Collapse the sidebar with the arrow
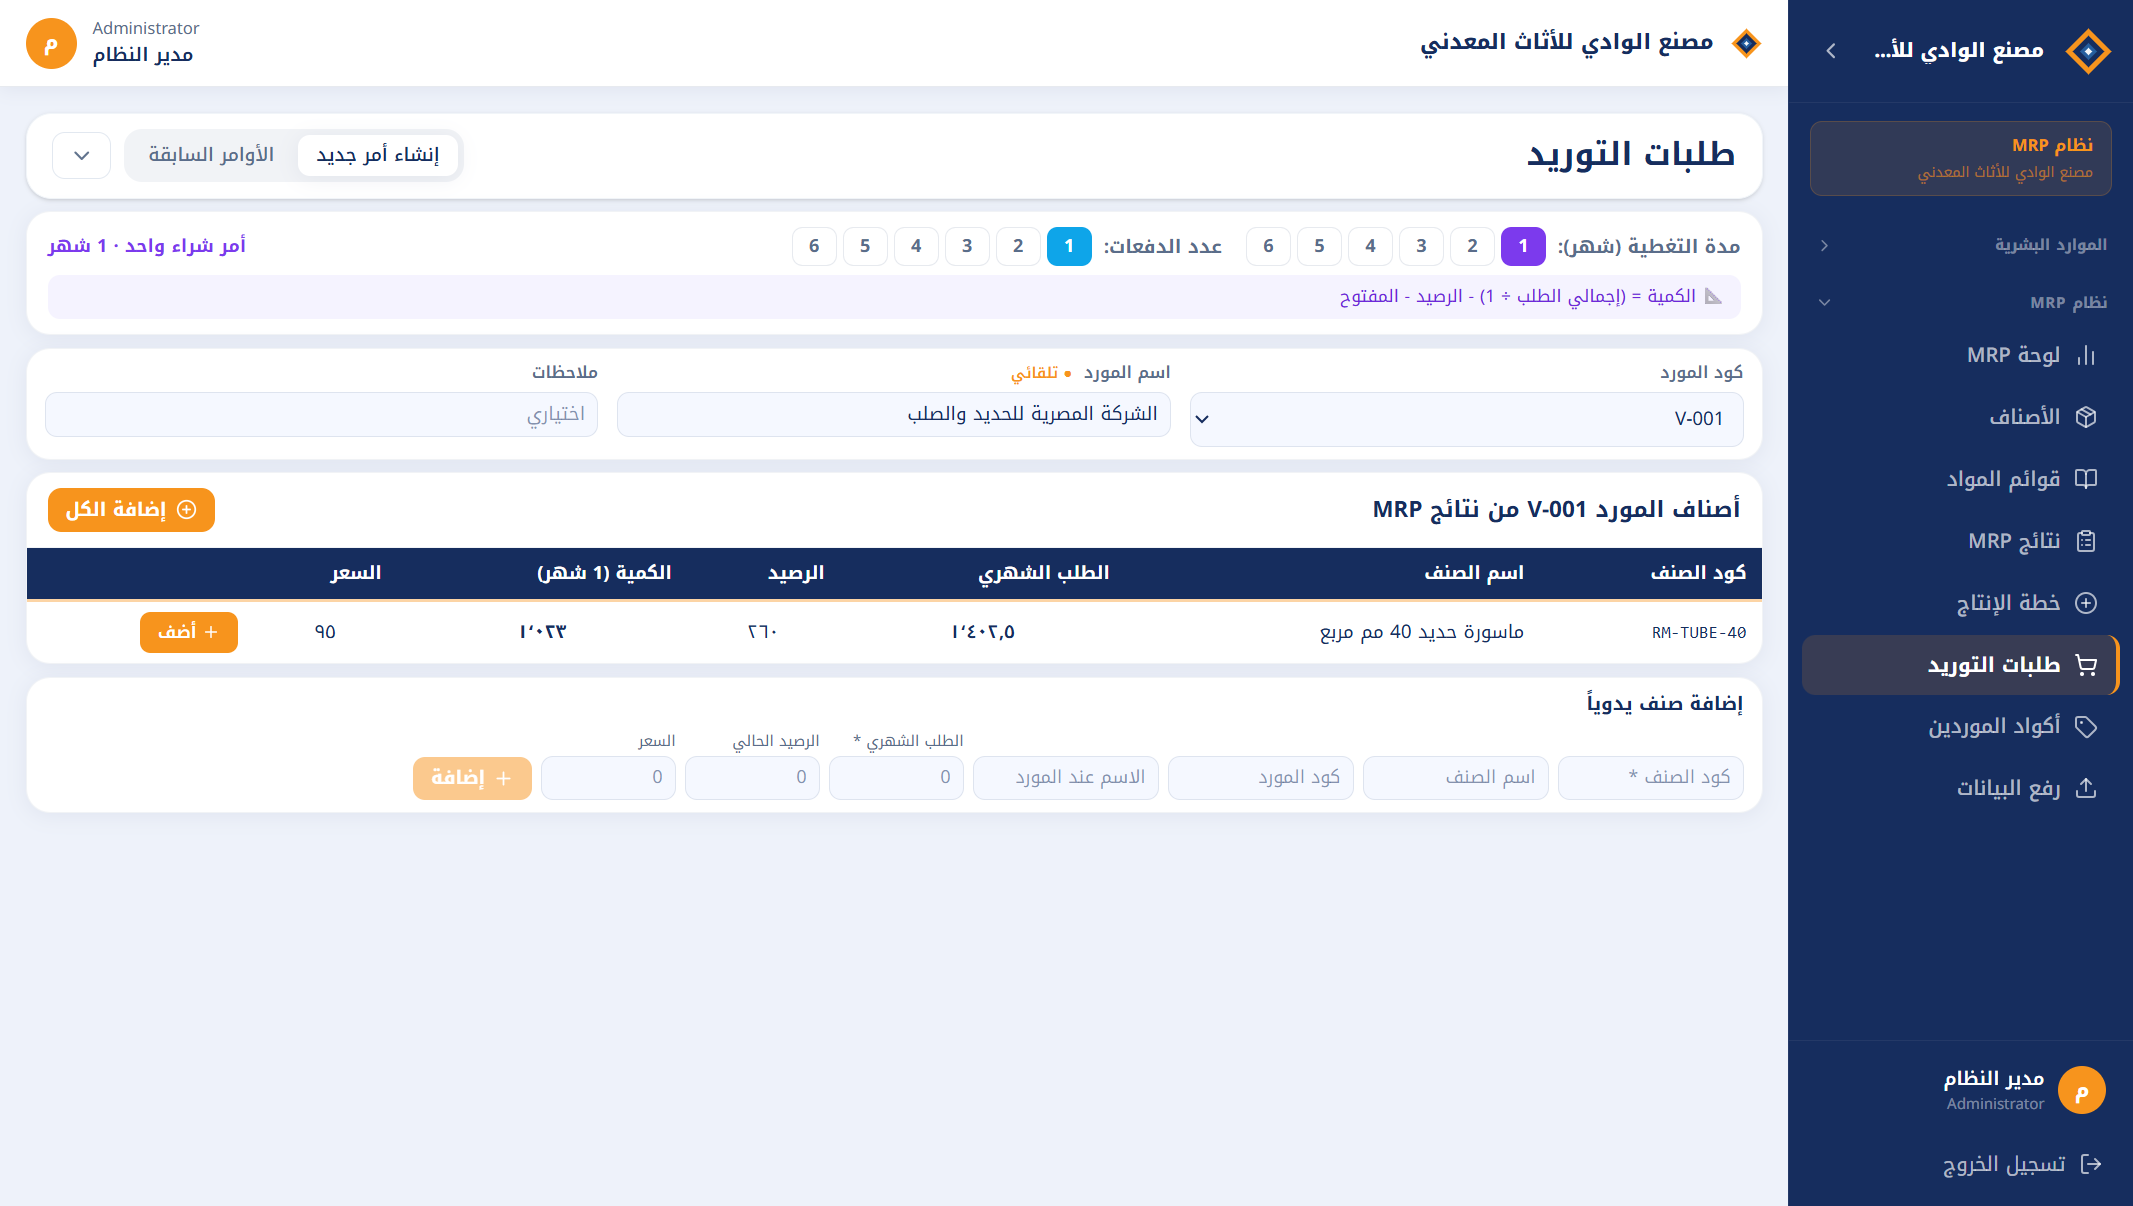This screenshot has height=1206, width=2133. point(1831,50)
